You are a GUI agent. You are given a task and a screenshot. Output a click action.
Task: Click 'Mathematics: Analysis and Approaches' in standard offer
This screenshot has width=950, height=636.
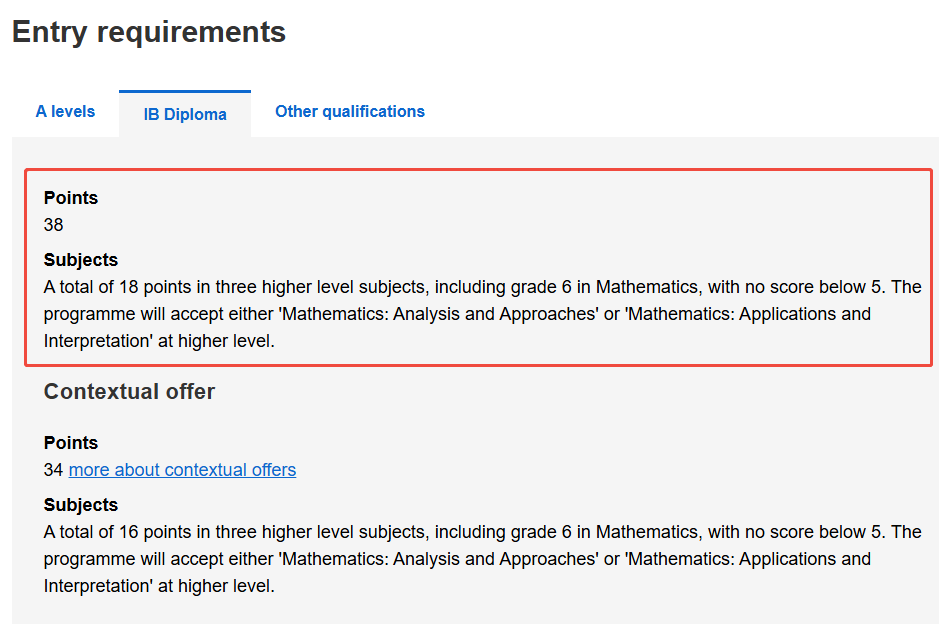click(439, 314)
